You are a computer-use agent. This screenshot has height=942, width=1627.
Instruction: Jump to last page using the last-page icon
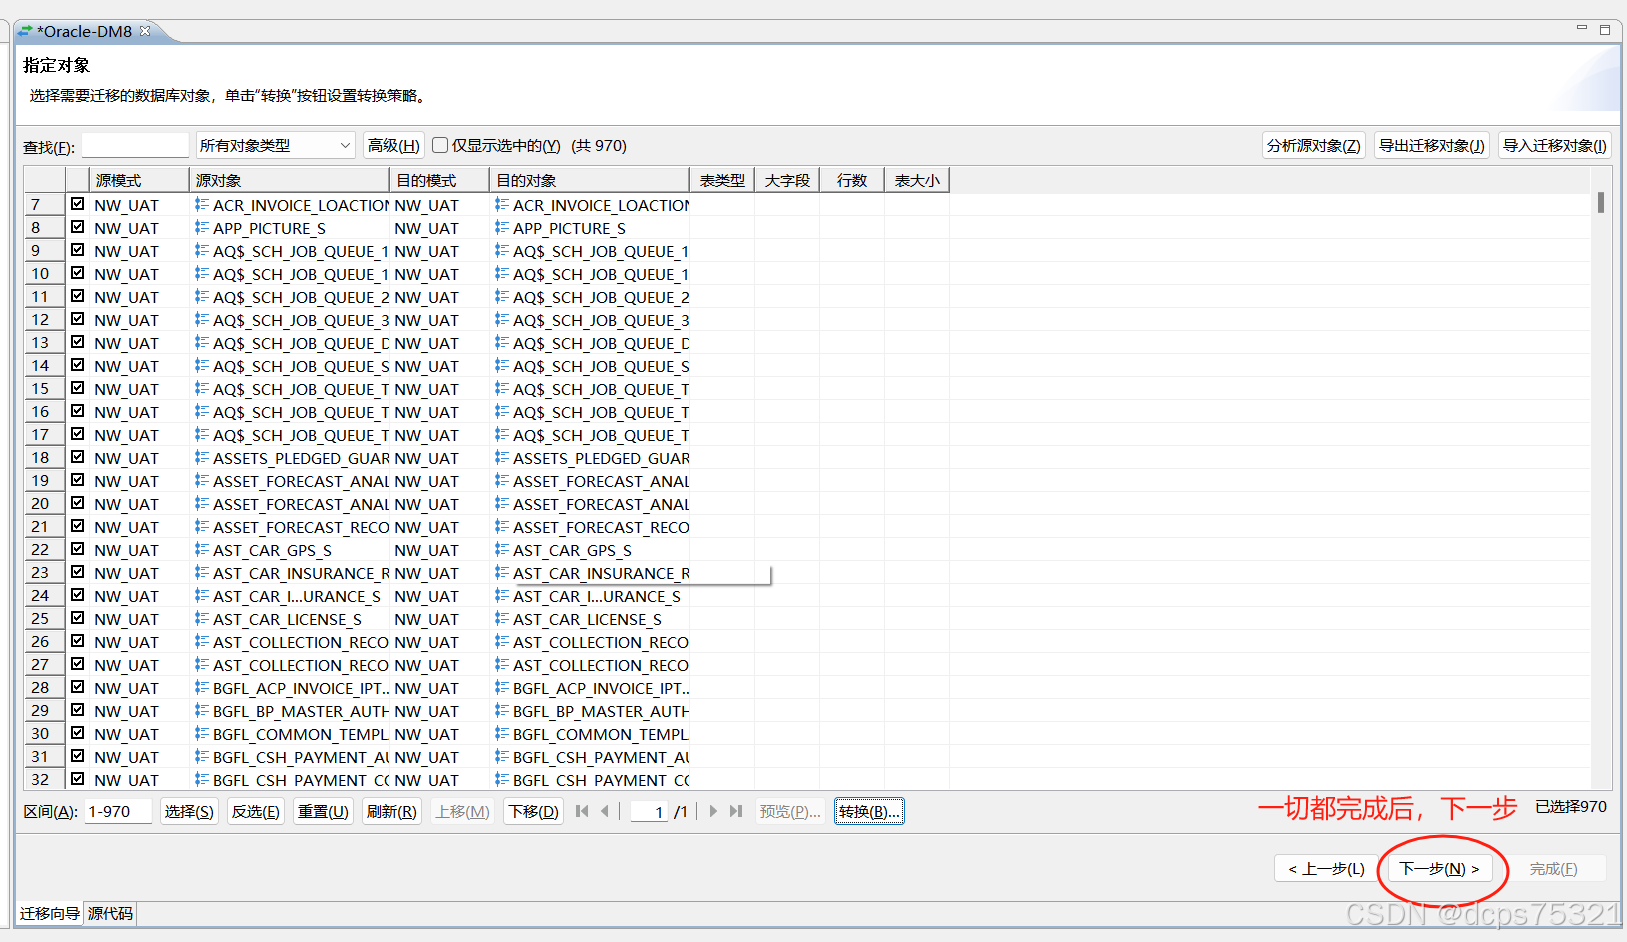pos(737,811)
